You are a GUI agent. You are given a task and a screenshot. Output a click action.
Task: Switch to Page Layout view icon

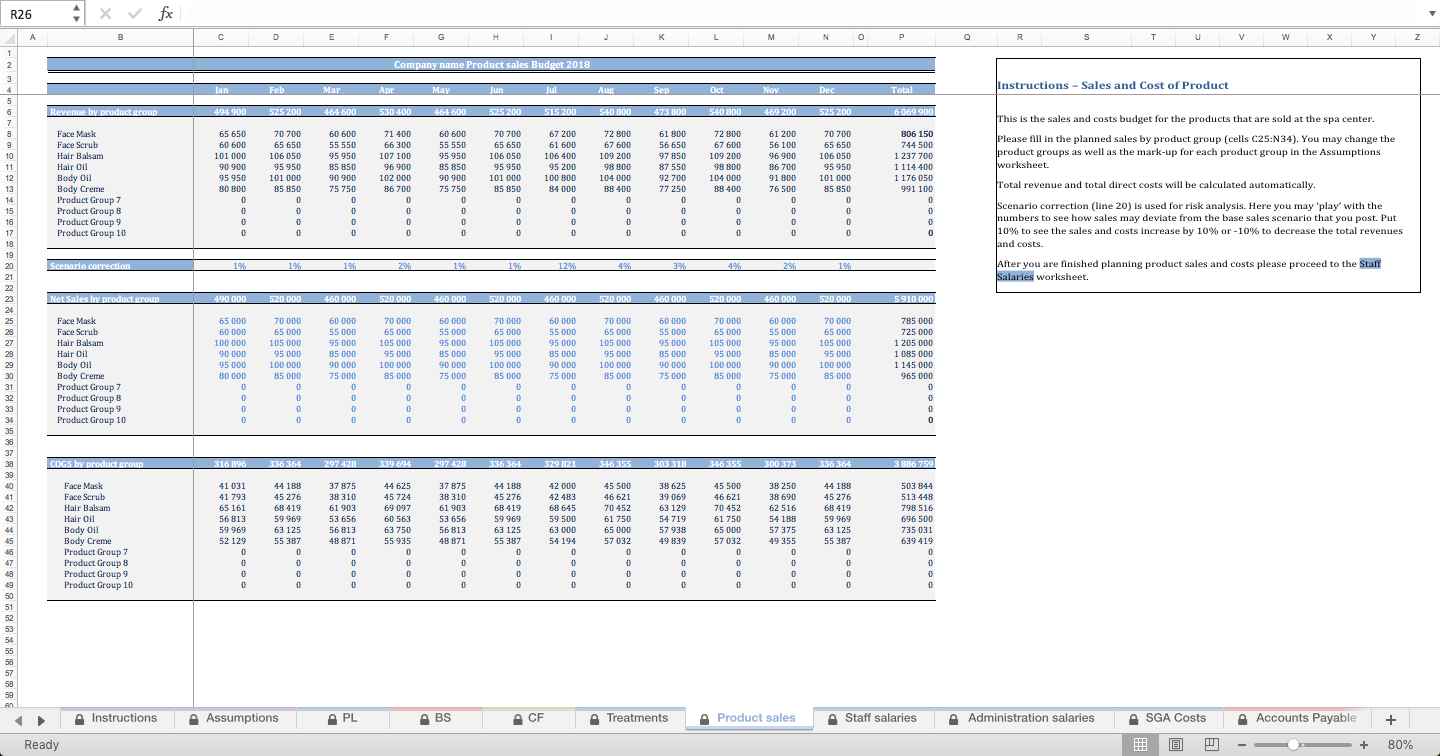click(1176, 744)
